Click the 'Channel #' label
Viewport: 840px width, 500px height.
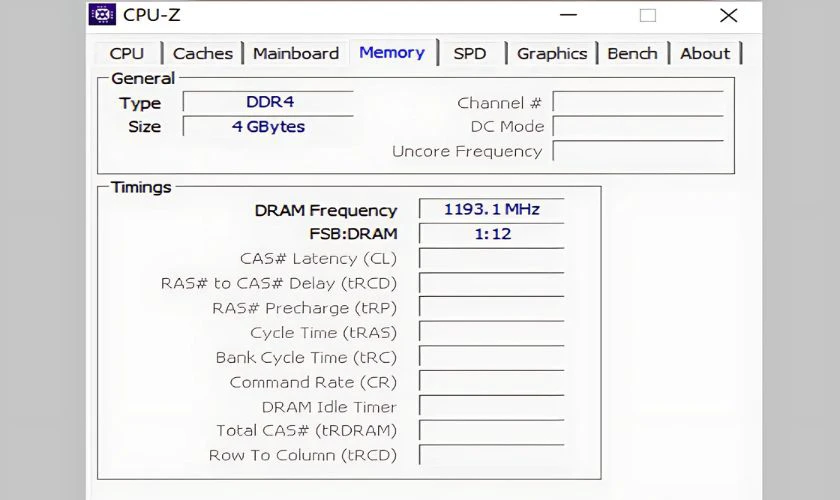499,103
